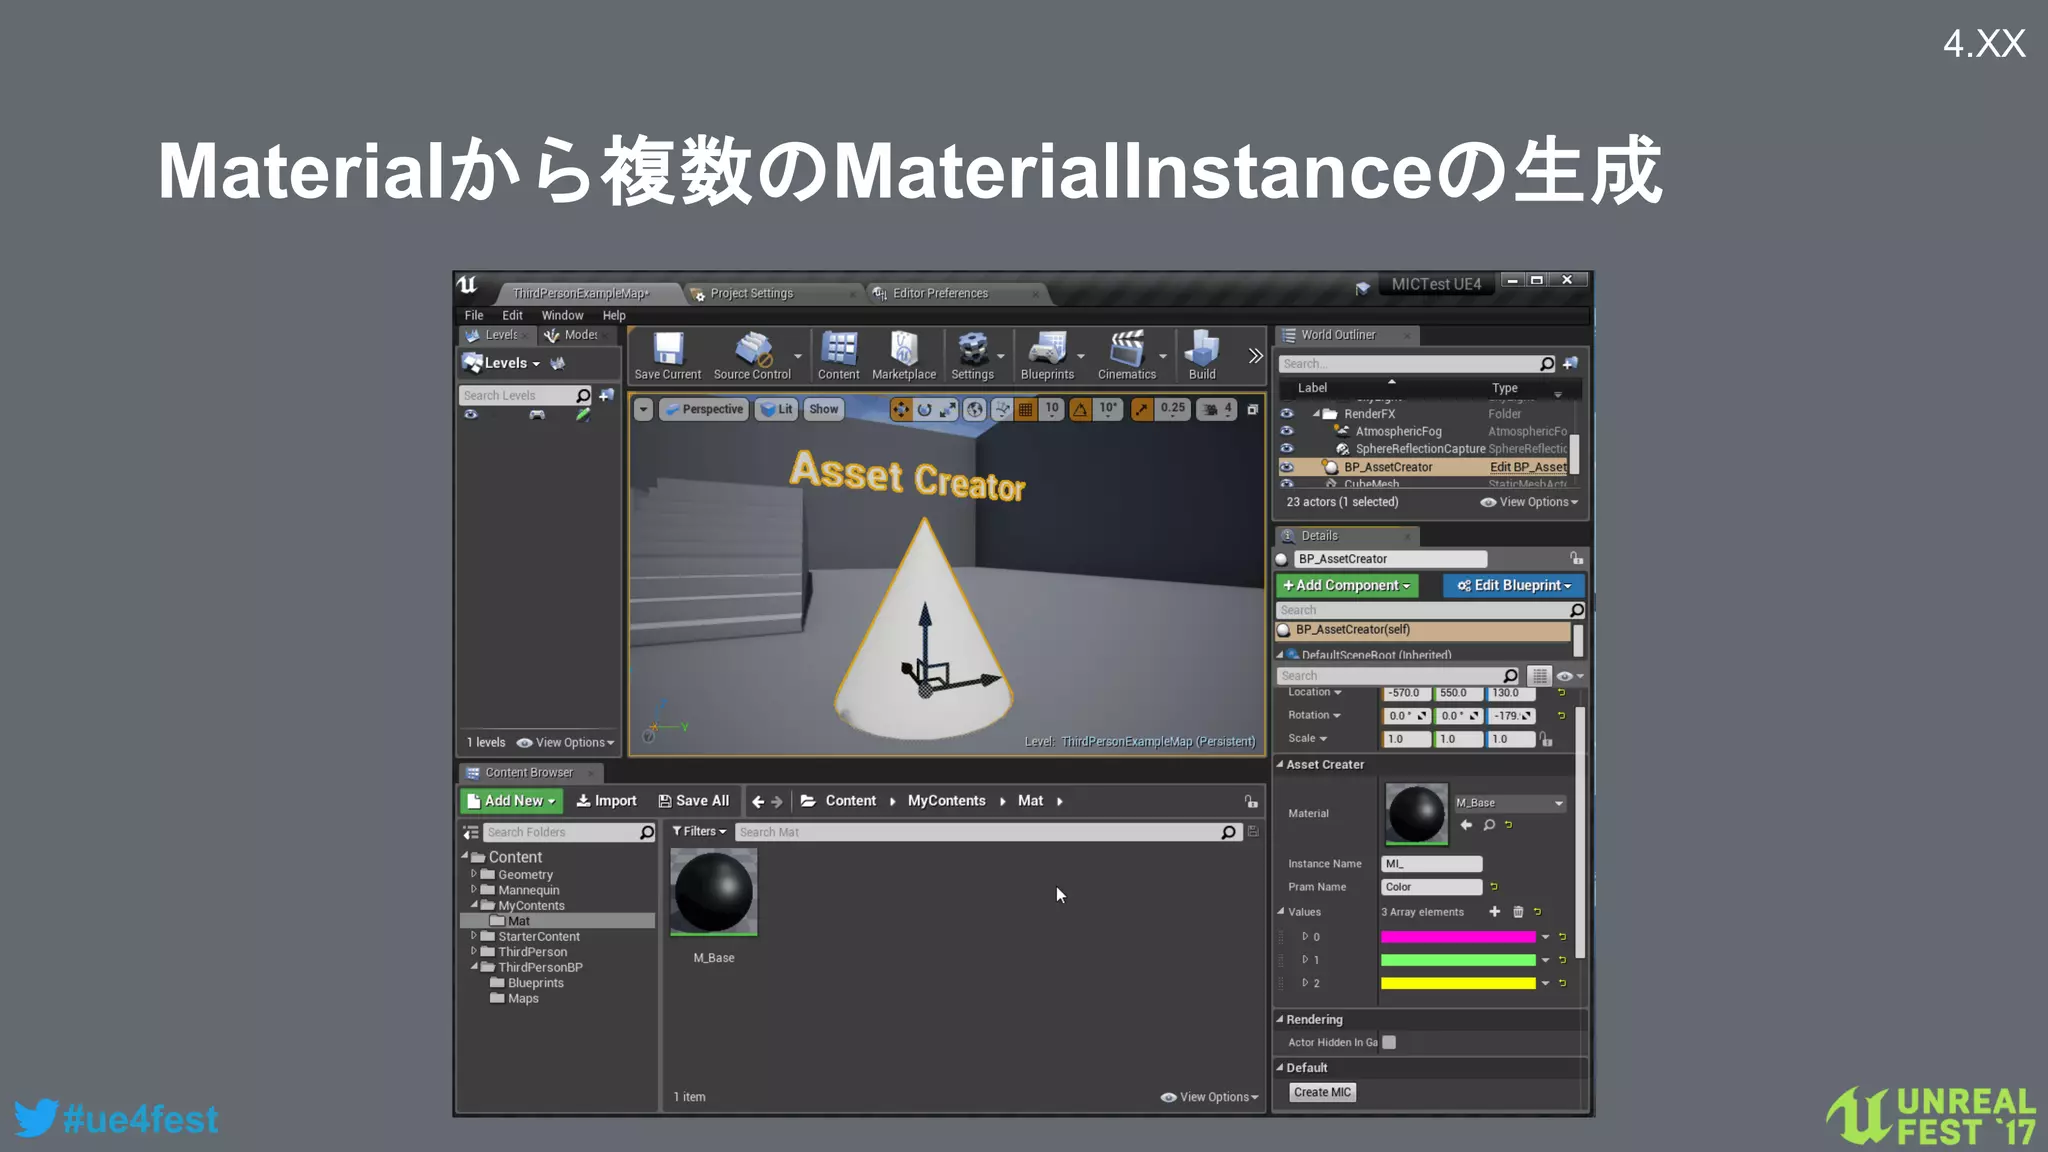Screen dimensions: 2048x1152
Task: Click surface snapping icon in viewport
Action: coord(1001,409)
